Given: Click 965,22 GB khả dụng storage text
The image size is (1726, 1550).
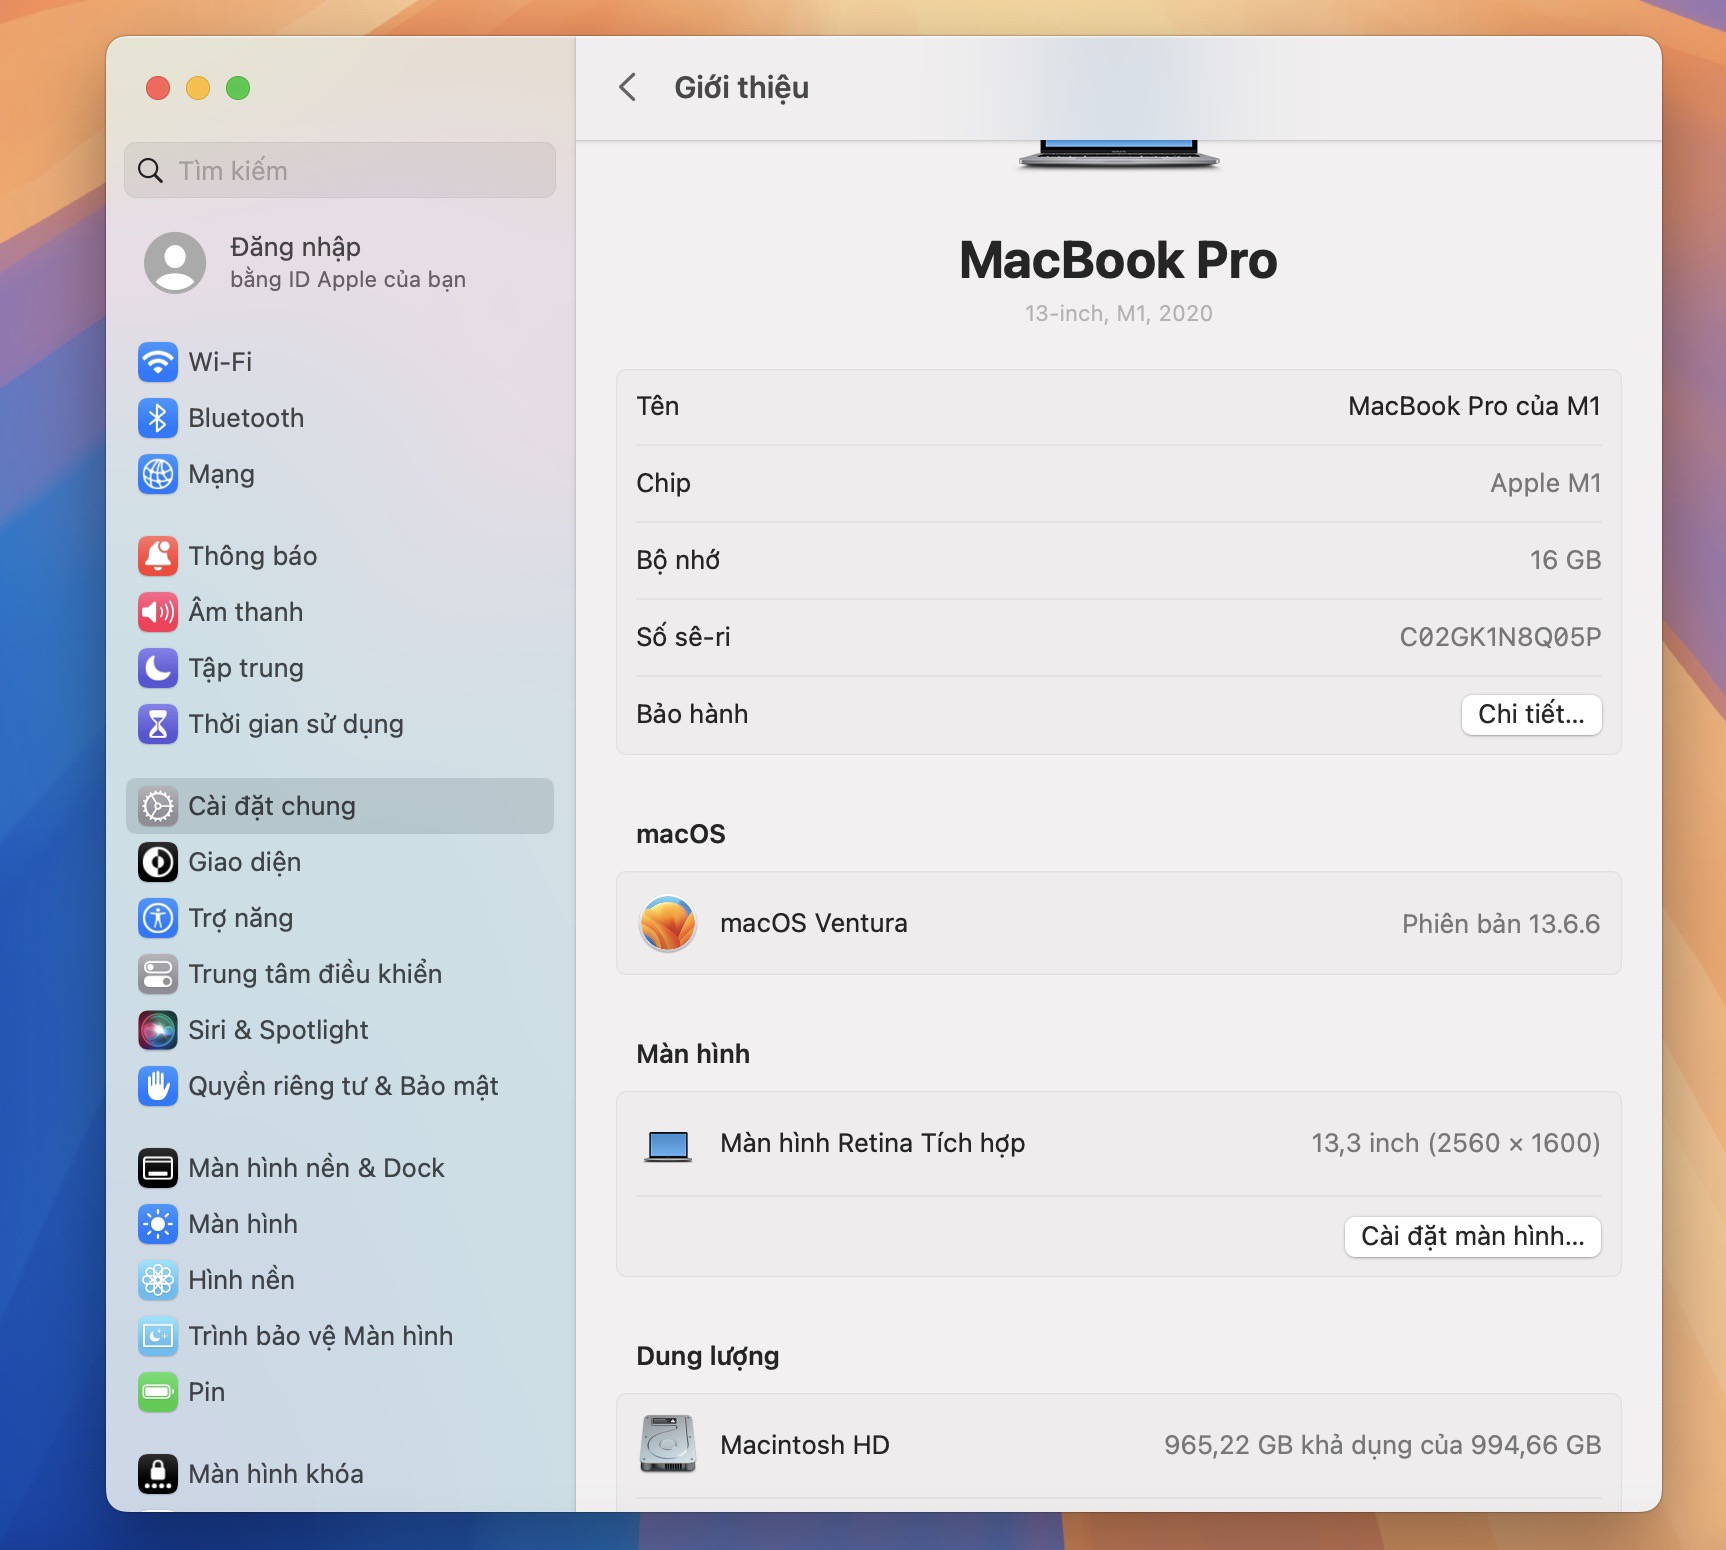Looking at the screenshot, I should 1383,1445.
